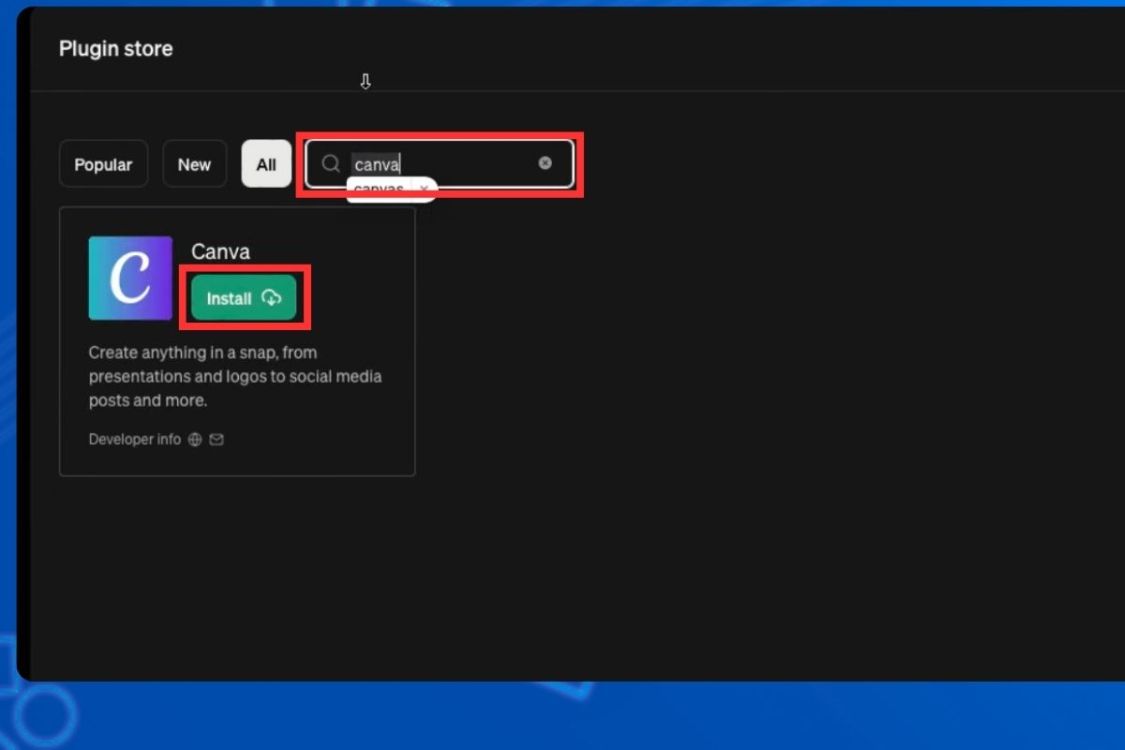Click the Plugin store heading
1125x750 pixels.
tap(115, 49)
